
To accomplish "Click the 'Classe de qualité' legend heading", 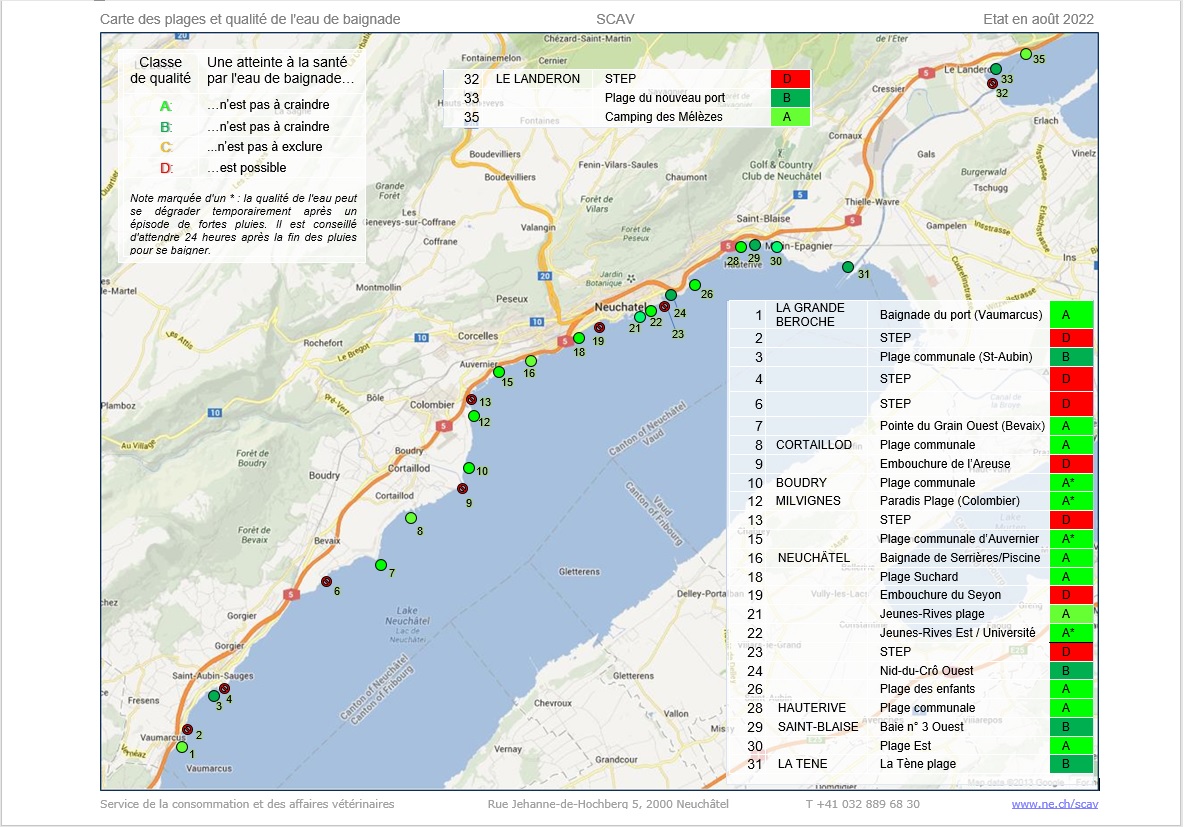I will tap(161, 69).
